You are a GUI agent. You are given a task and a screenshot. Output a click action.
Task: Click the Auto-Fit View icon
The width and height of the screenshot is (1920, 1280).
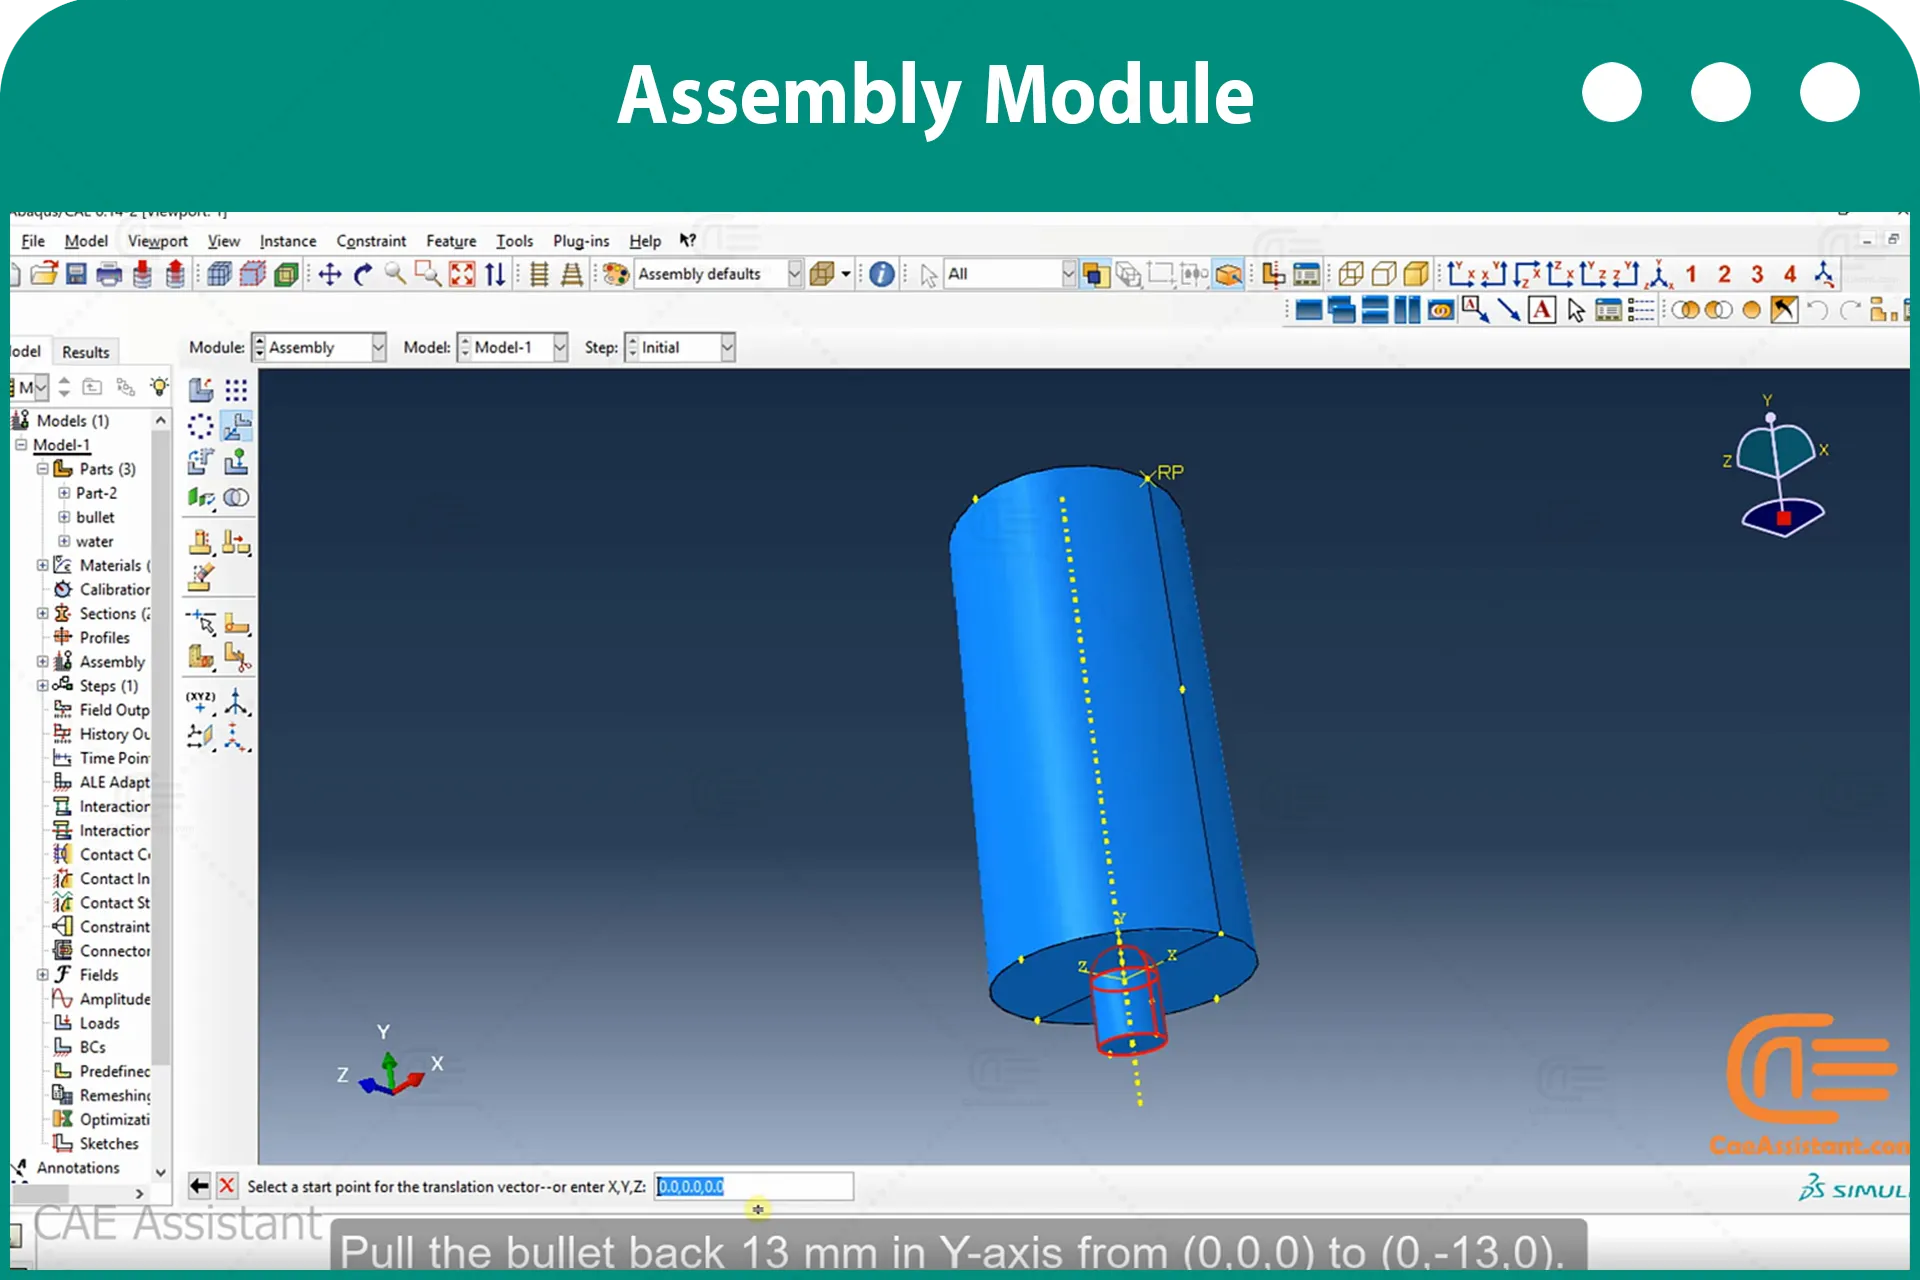click(x=462, y=274)
